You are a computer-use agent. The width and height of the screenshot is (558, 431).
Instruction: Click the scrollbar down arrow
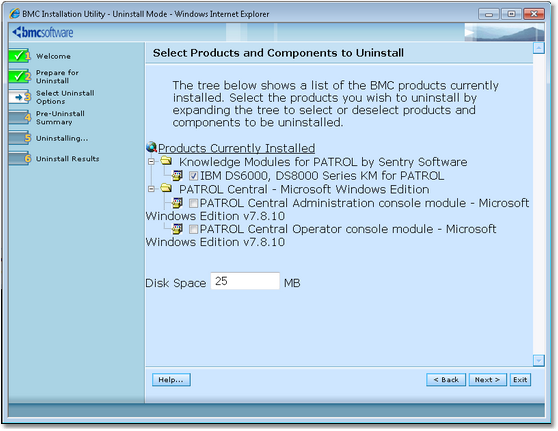tap(539, 361)
